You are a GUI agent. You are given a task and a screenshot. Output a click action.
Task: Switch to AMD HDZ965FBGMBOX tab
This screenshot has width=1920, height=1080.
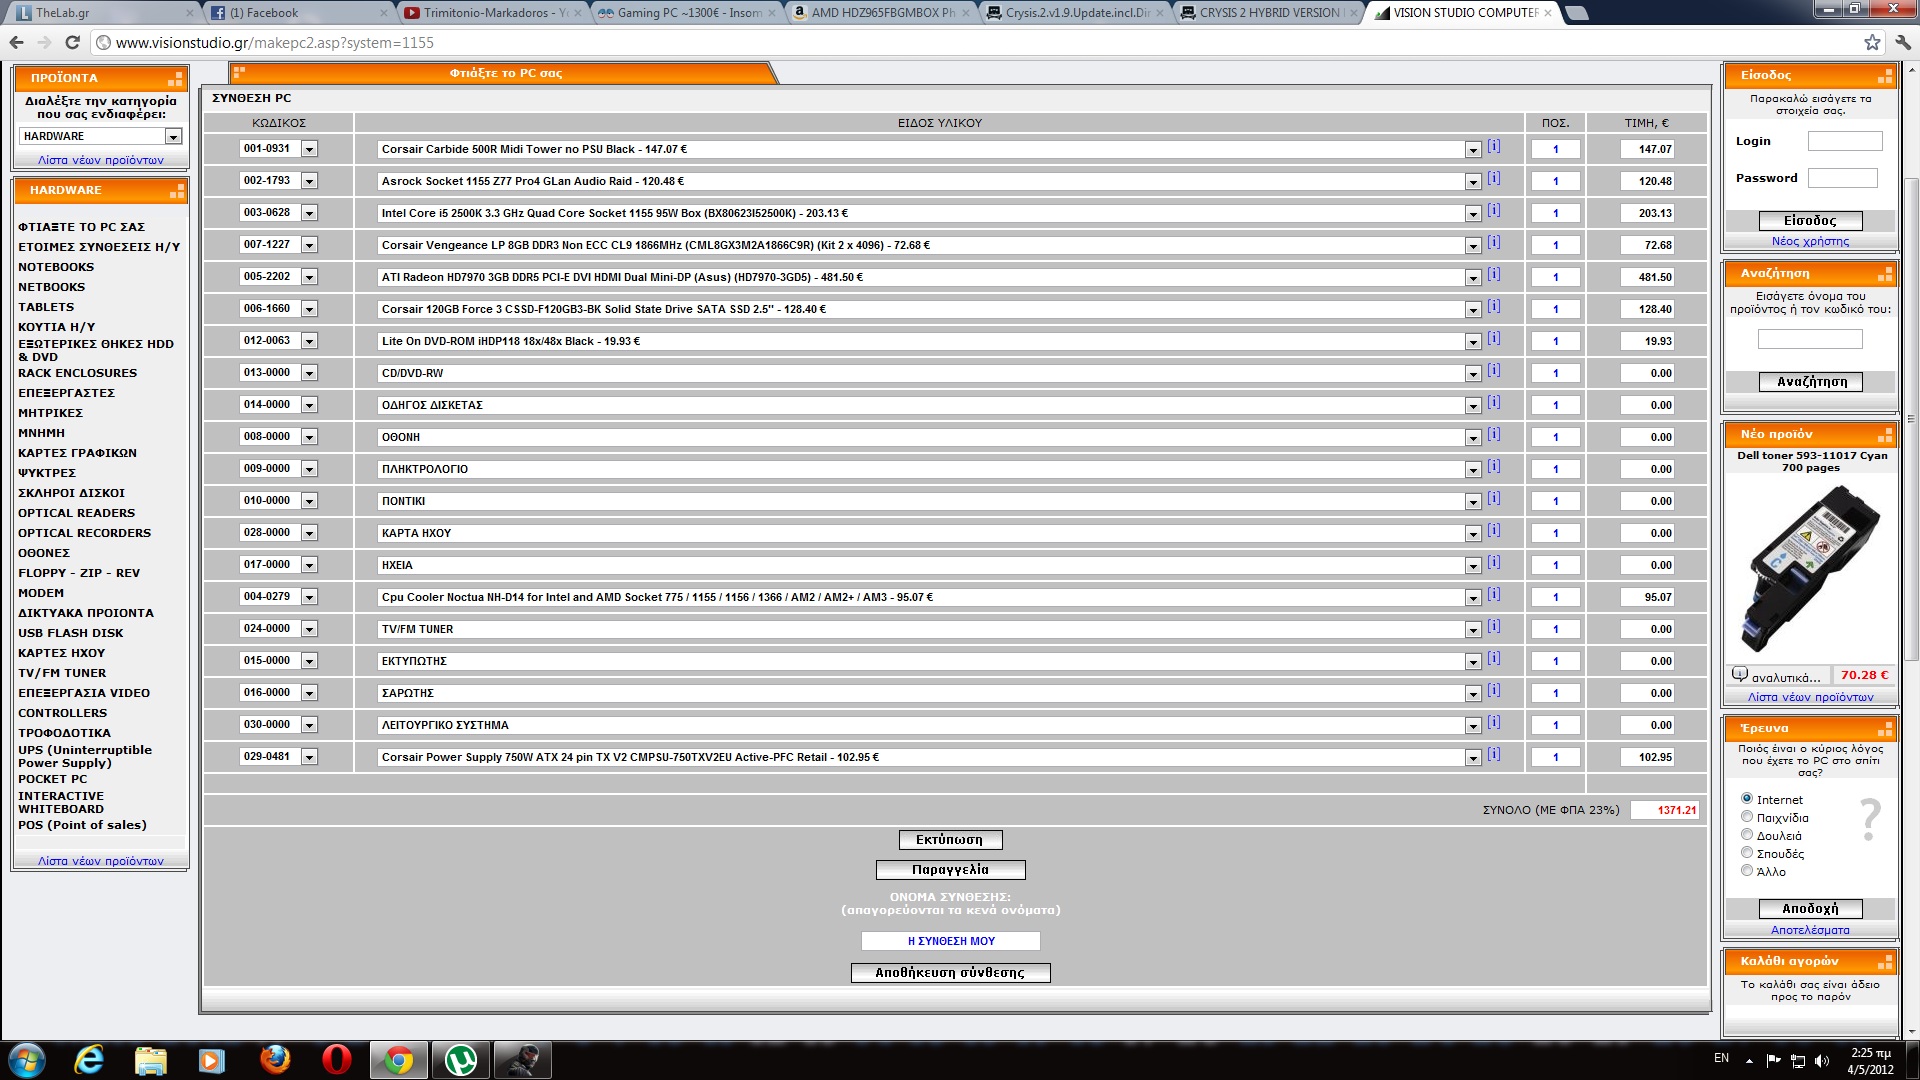click(878, 13)
